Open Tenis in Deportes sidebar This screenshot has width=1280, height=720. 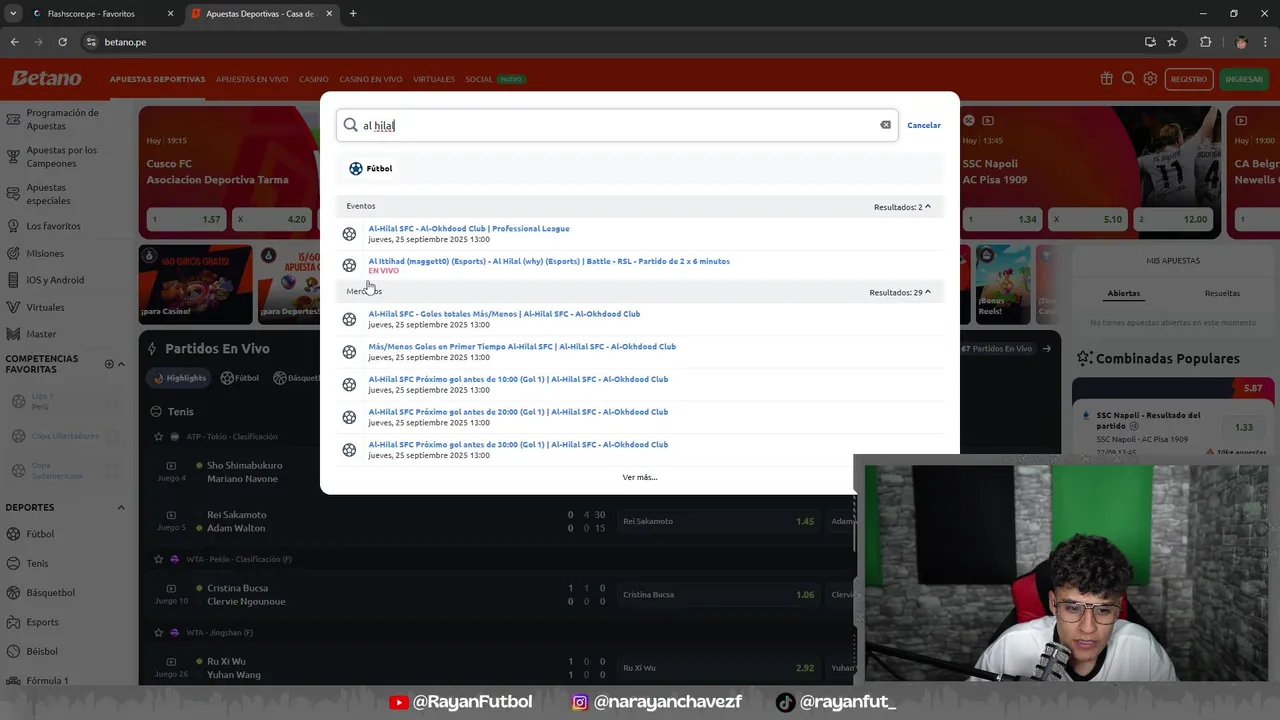coord(37,563)
